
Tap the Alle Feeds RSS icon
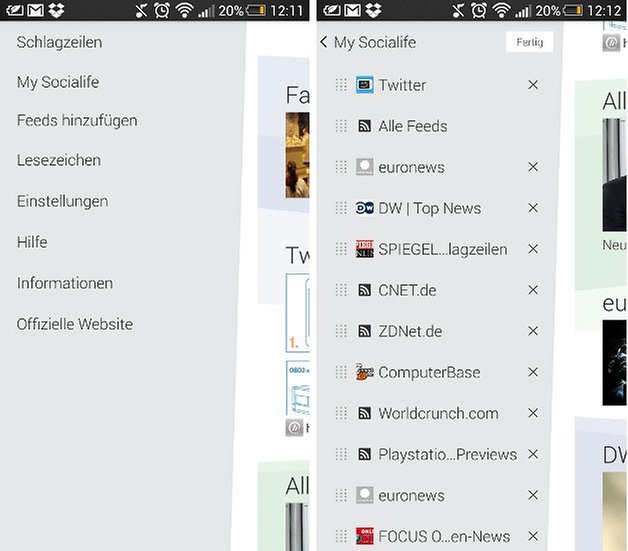[364, 126]
